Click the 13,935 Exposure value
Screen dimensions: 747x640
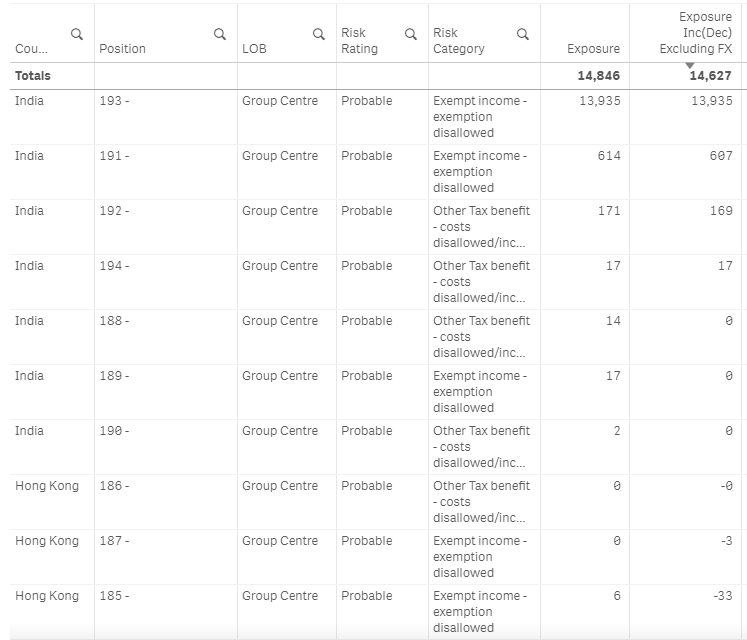click(599, 101)
